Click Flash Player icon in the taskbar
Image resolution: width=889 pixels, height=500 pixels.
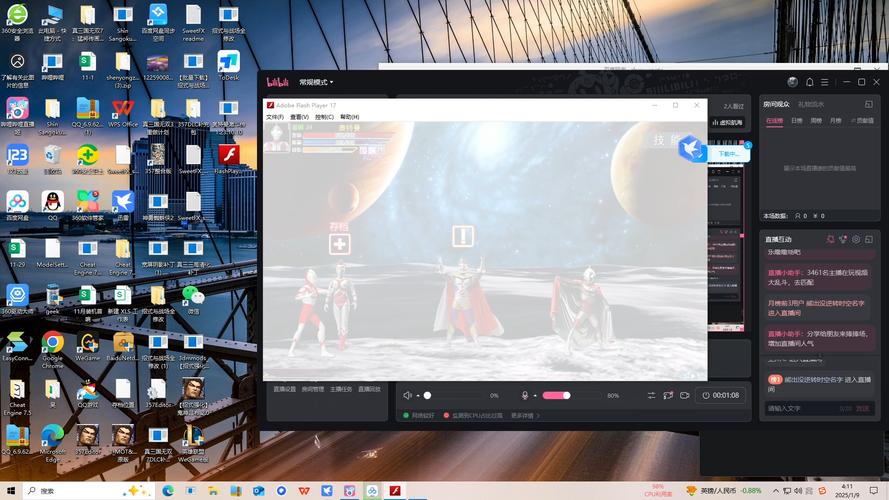click(x=395, y=490)
